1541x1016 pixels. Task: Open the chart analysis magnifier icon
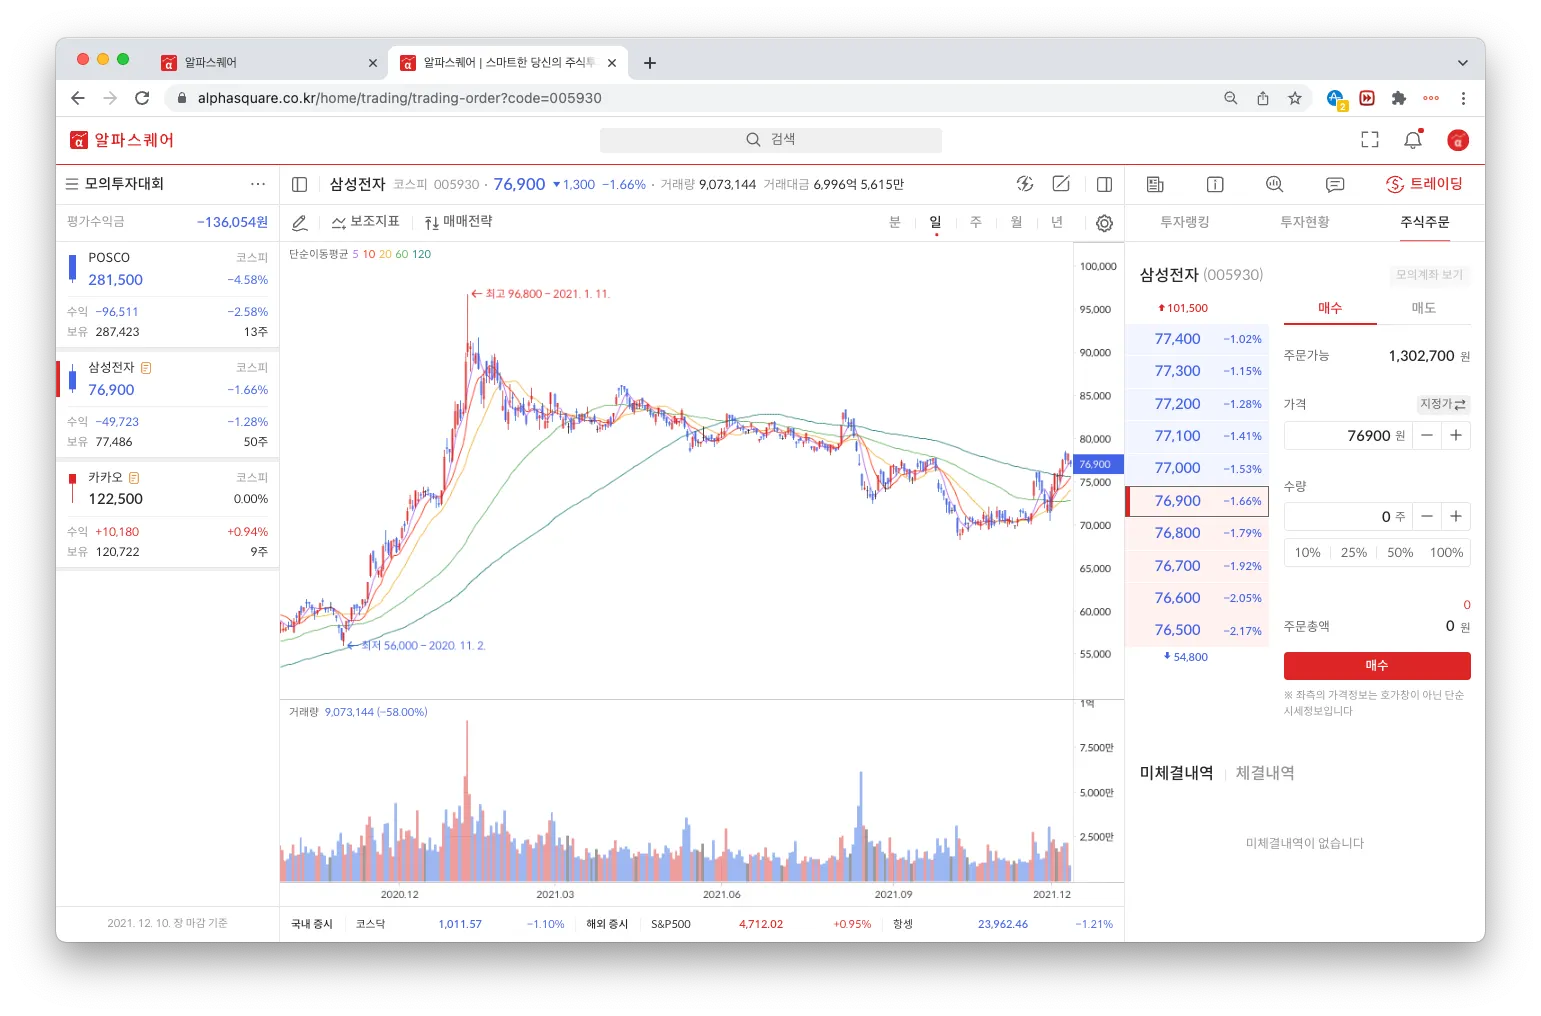[x=1274, y=184]
